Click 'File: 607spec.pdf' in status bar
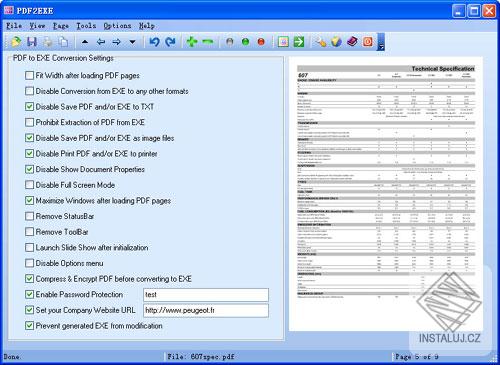500x365 pixels. (x=201, y=357)
